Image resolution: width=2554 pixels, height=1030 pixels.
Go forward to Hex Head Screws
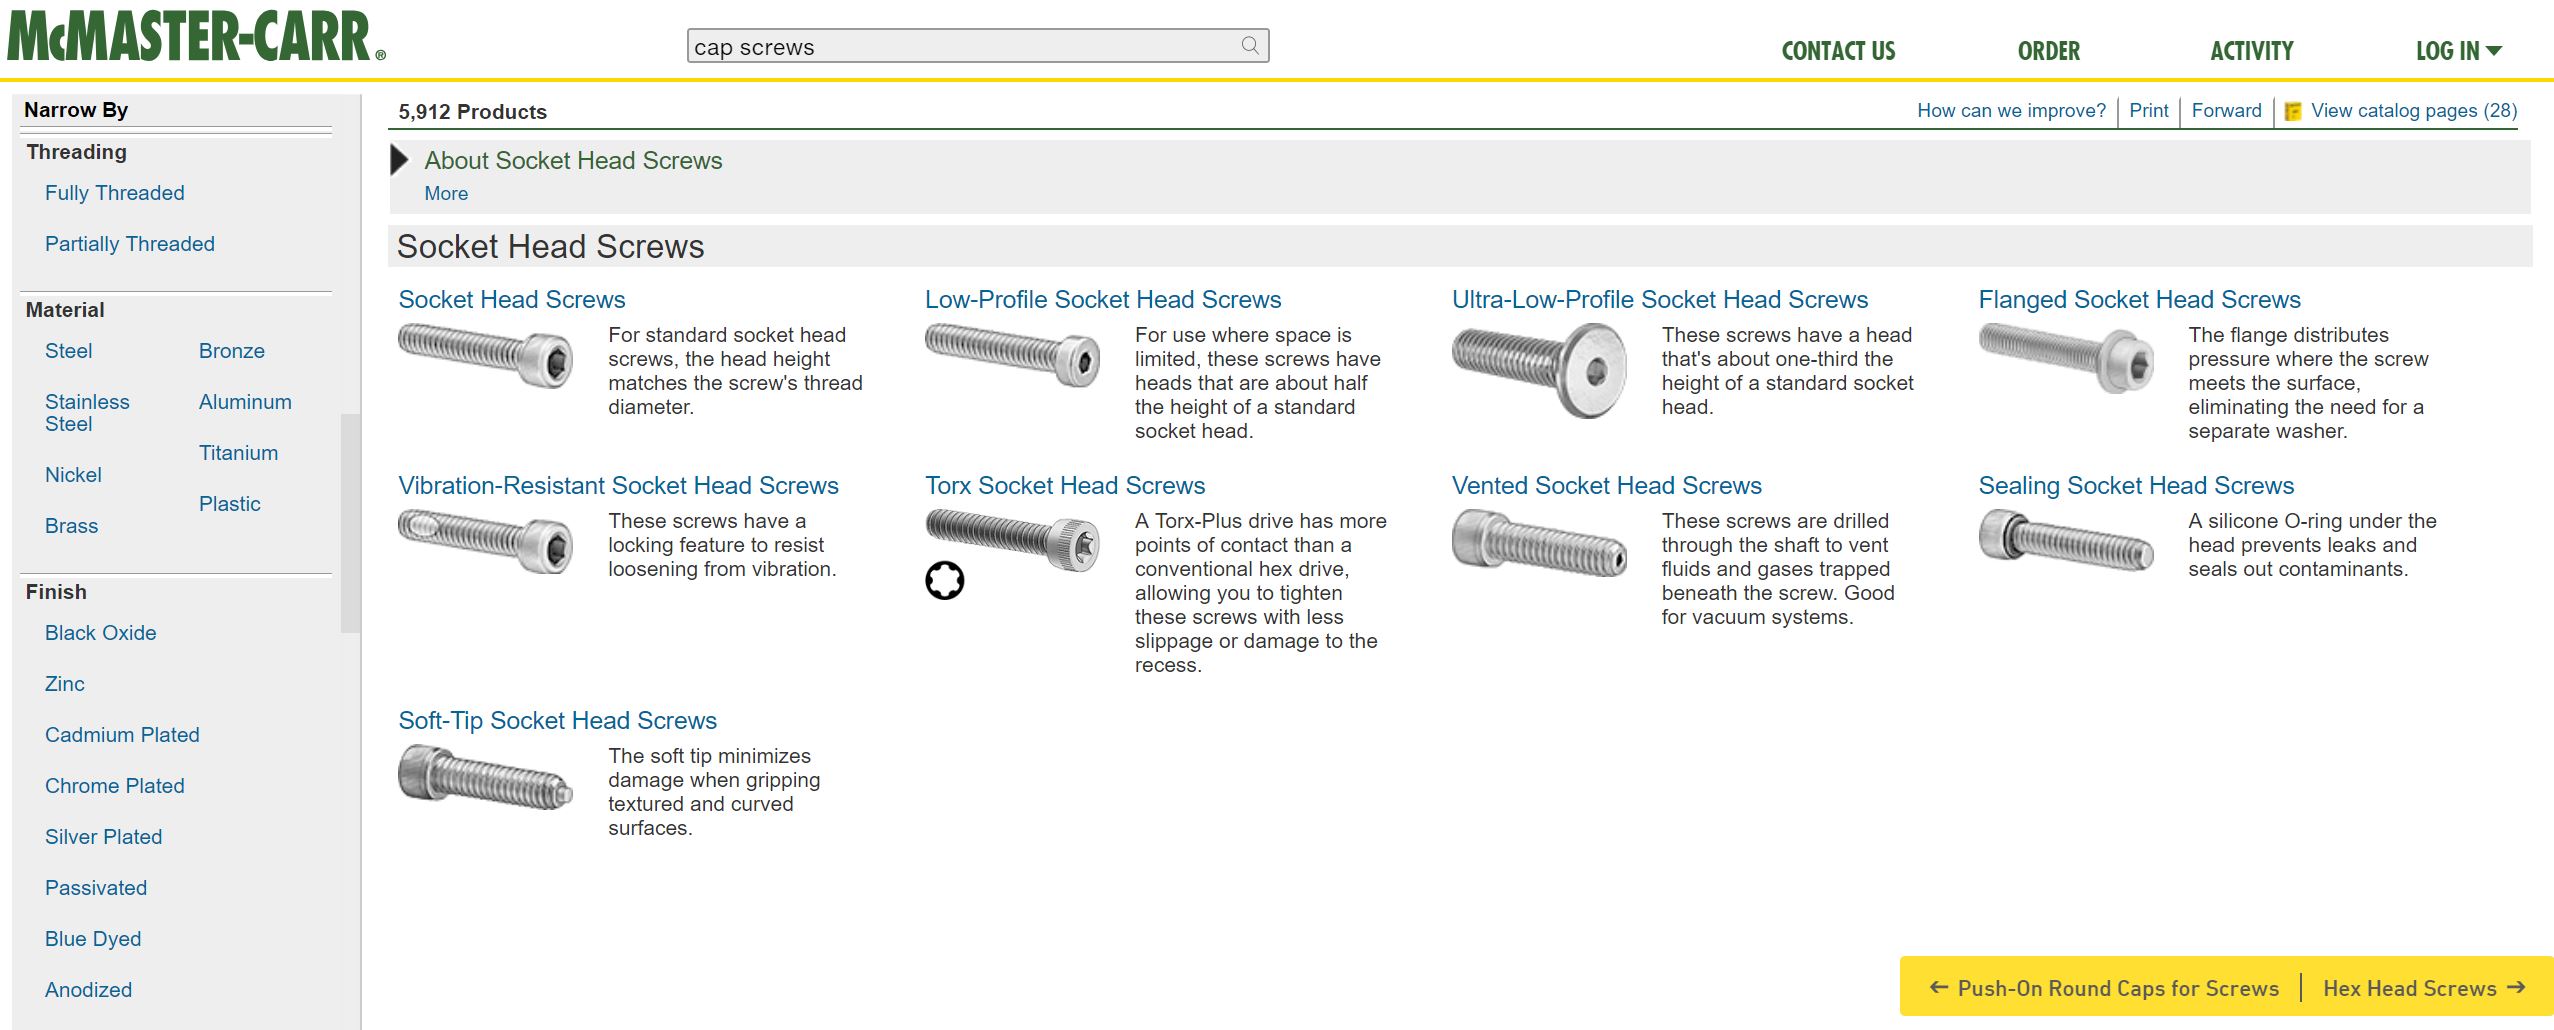2425,988
